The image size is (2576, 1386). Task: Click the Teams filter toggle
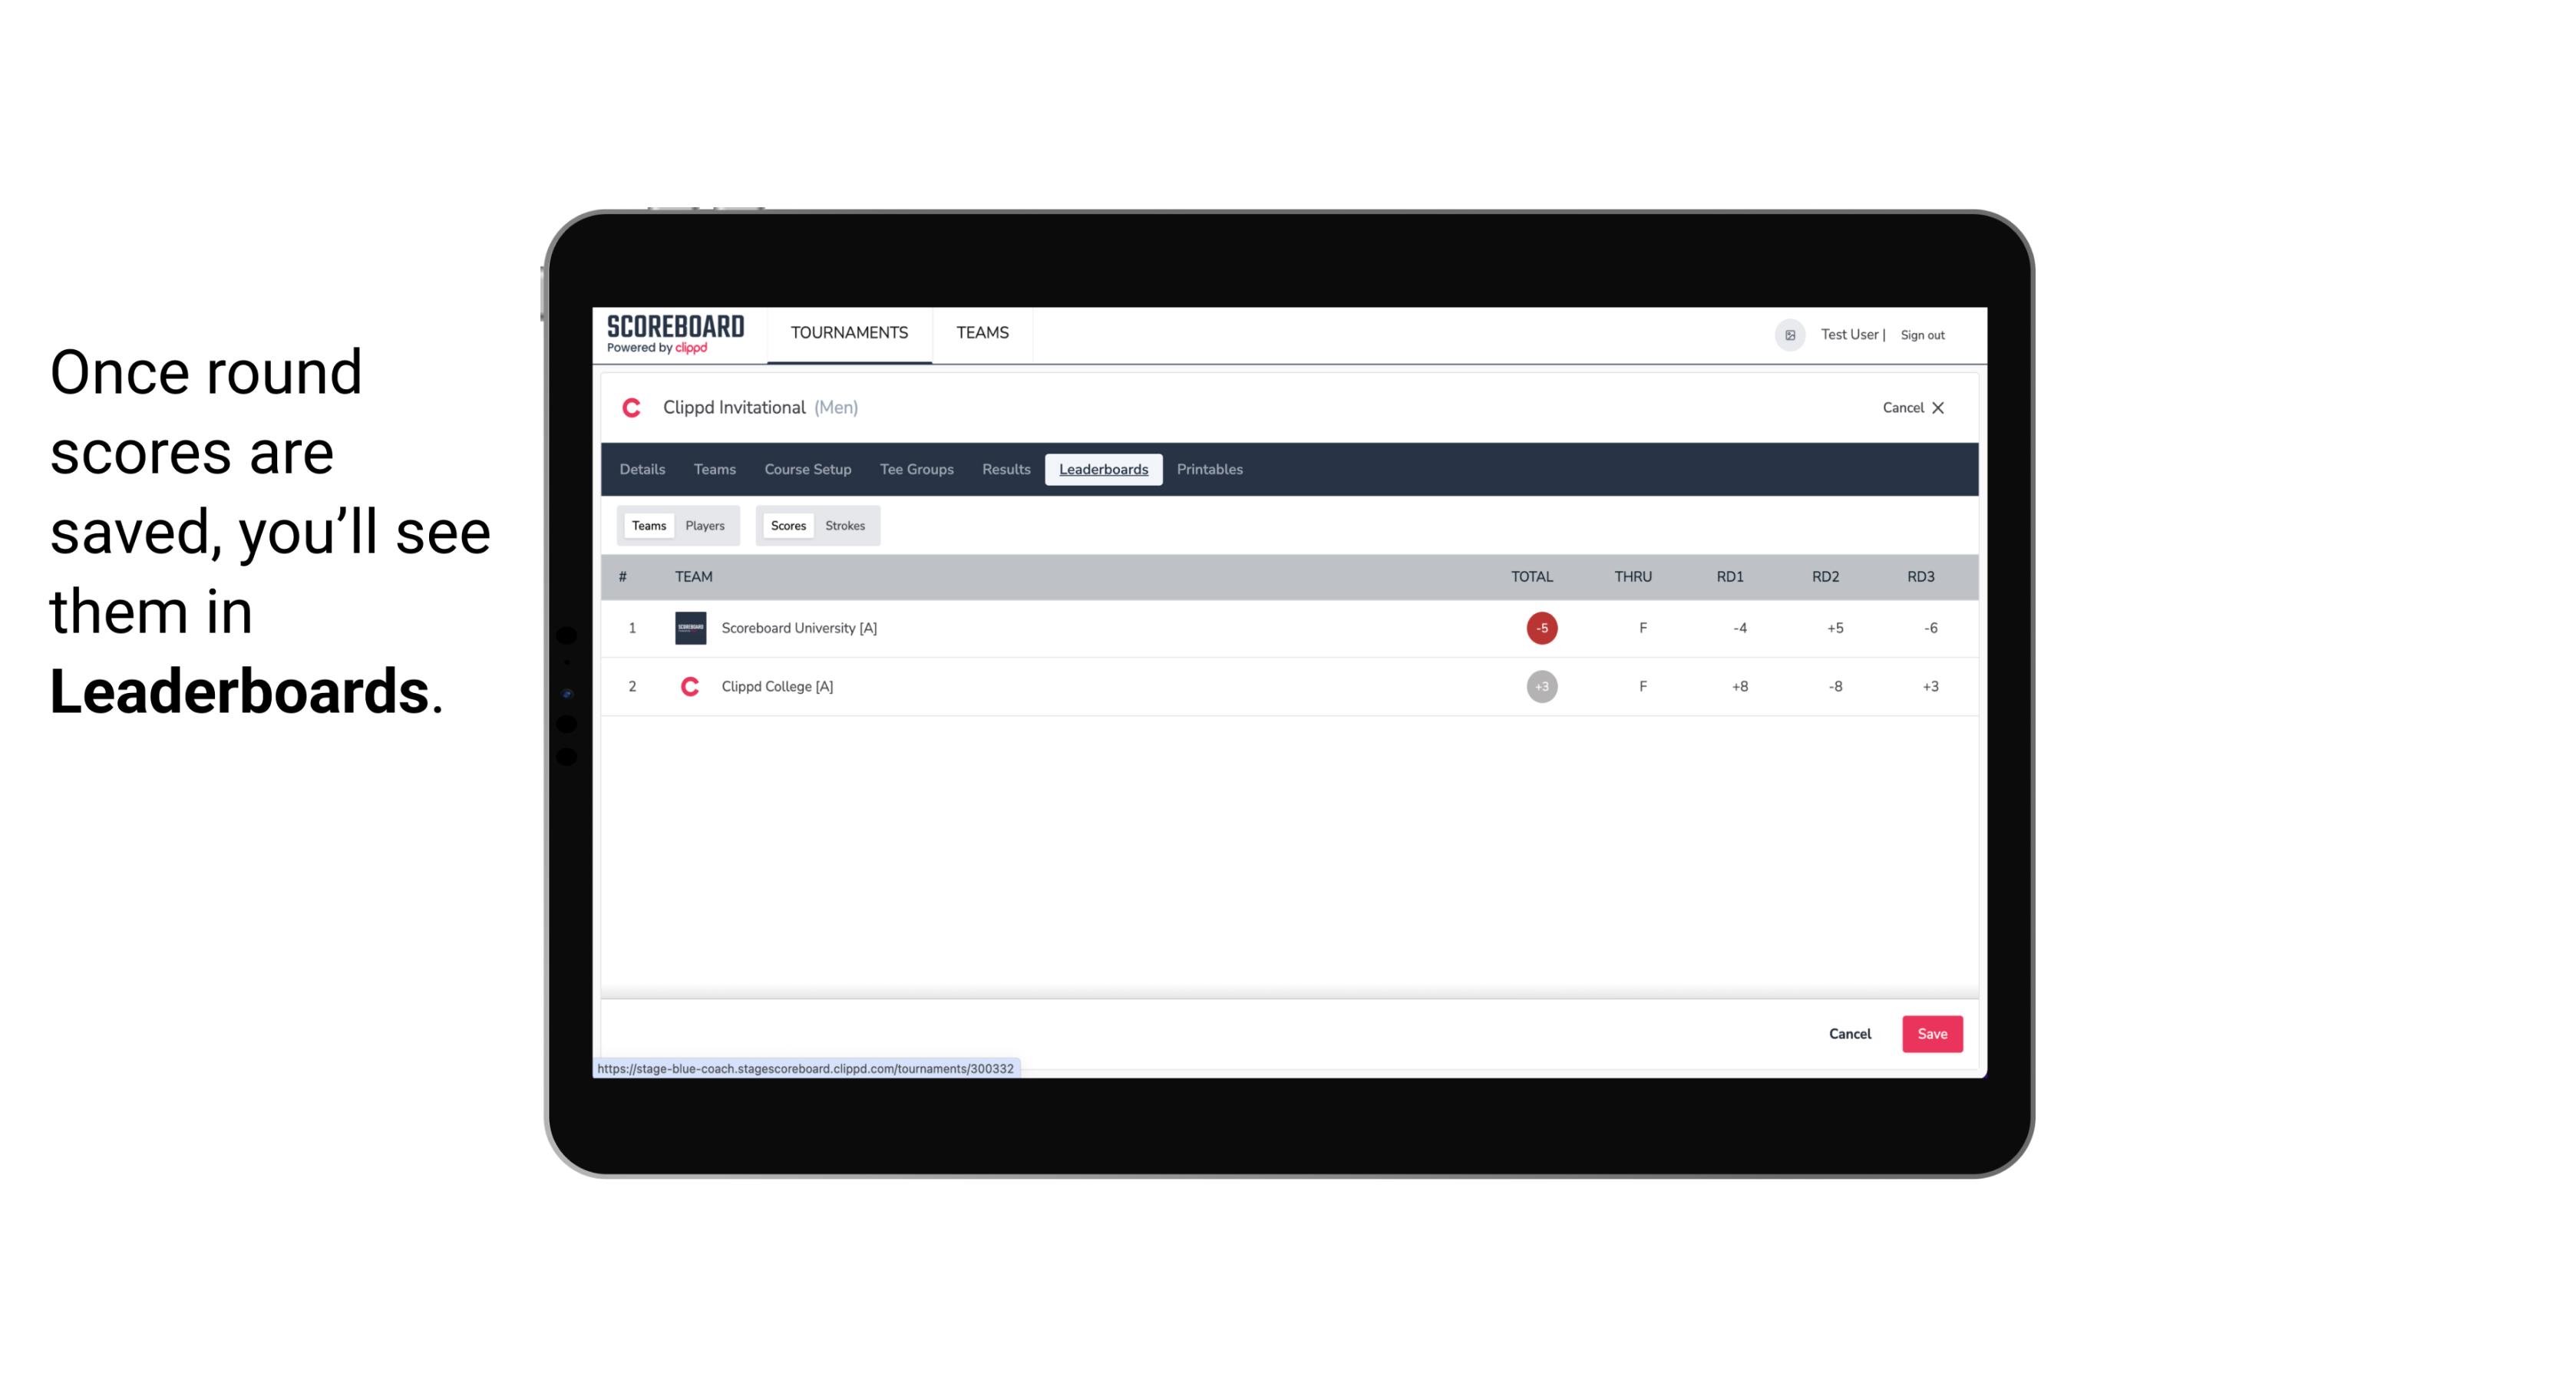coord(647,524)
